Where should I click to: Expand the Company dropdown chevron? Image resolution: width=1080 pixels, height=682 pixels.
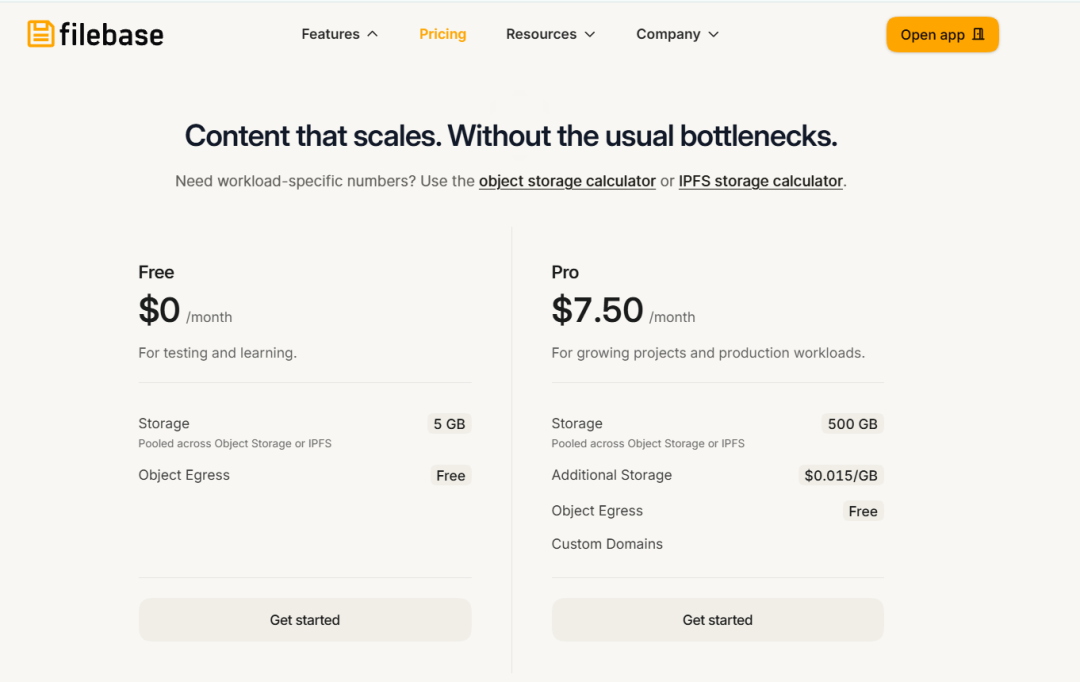[x=714, y=34]
